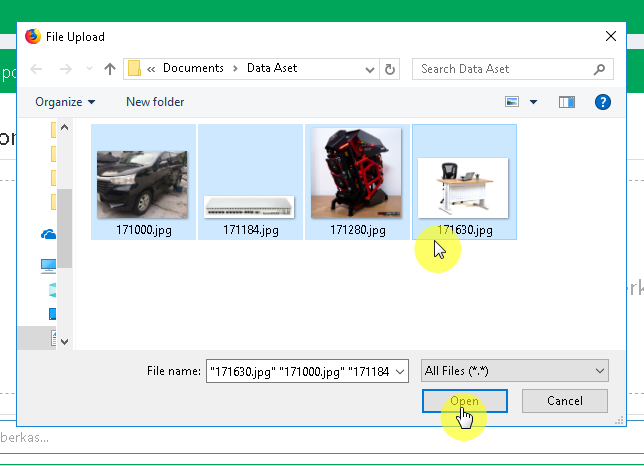Select This PC in the navigation pane

48,265
